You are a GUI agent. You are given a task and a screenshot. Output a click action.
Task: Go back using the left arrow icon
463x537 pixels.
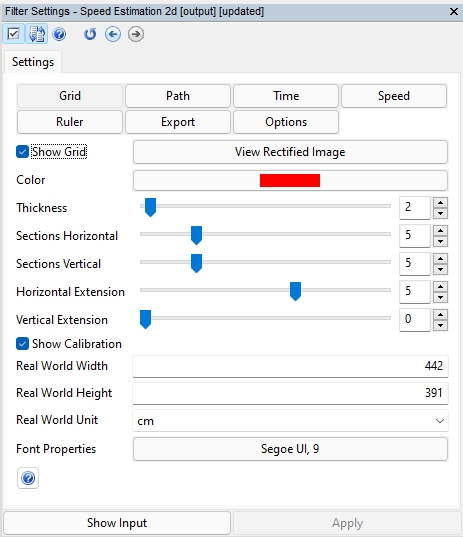click(x=113, y=34)
